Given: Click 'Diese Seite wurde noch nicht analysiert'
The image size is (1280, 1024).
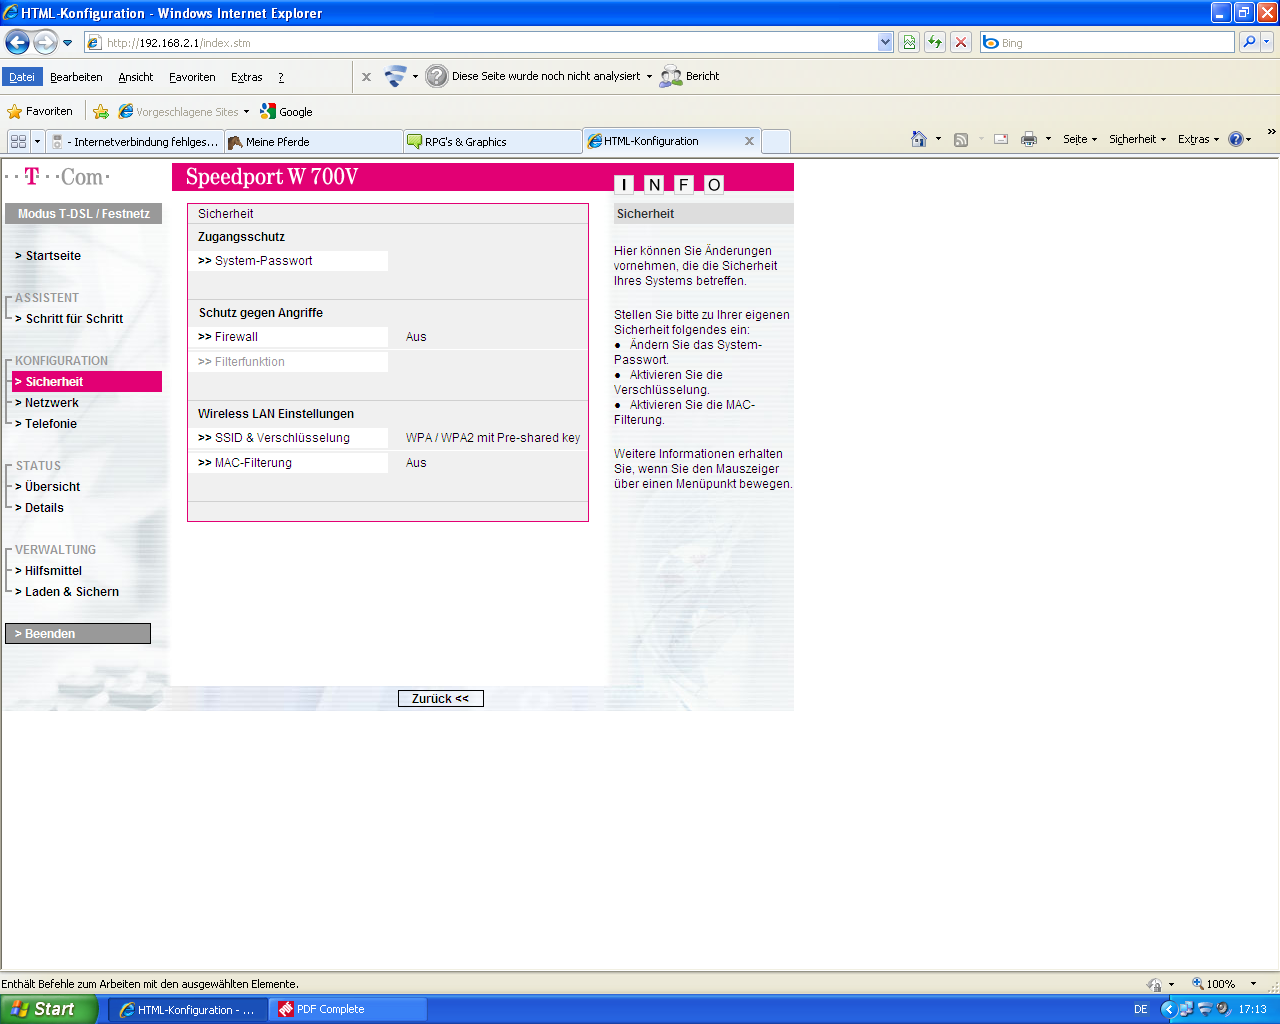Looking at the screenshot, I should 546,76.
